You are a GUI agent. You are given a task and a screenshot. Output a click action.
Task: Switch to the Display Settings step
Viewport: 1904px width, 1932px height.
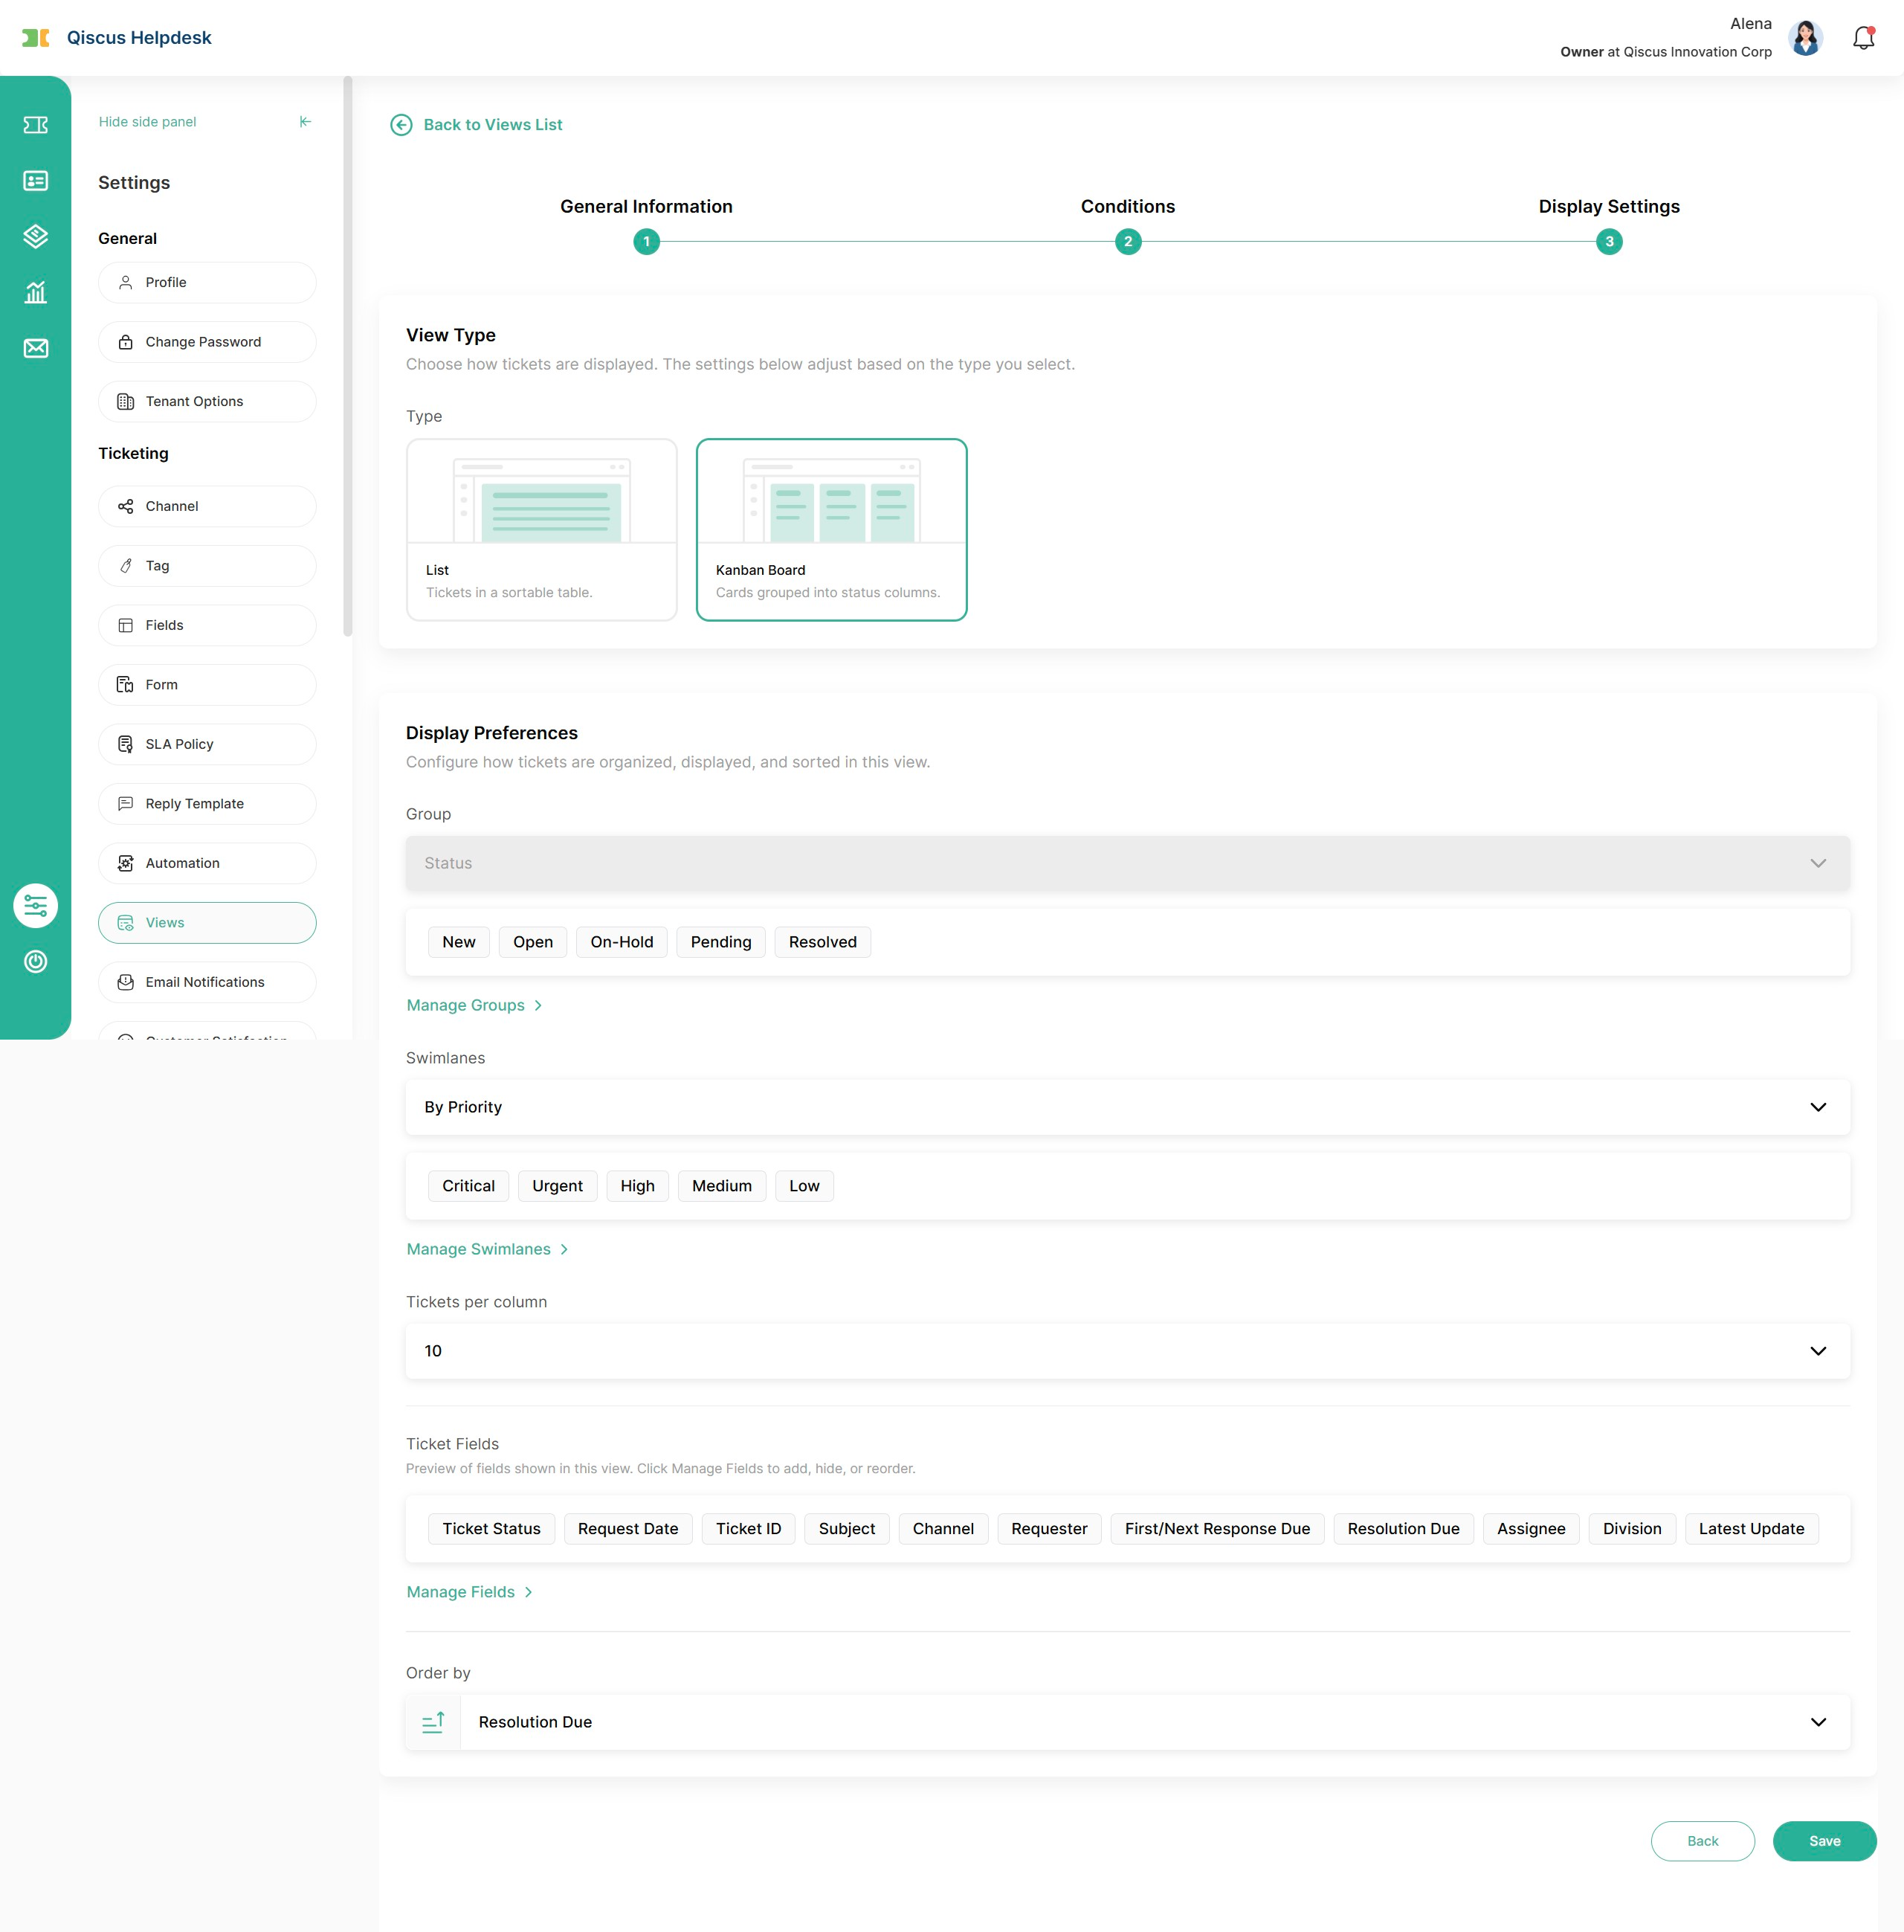click(x=1609, y=207)
